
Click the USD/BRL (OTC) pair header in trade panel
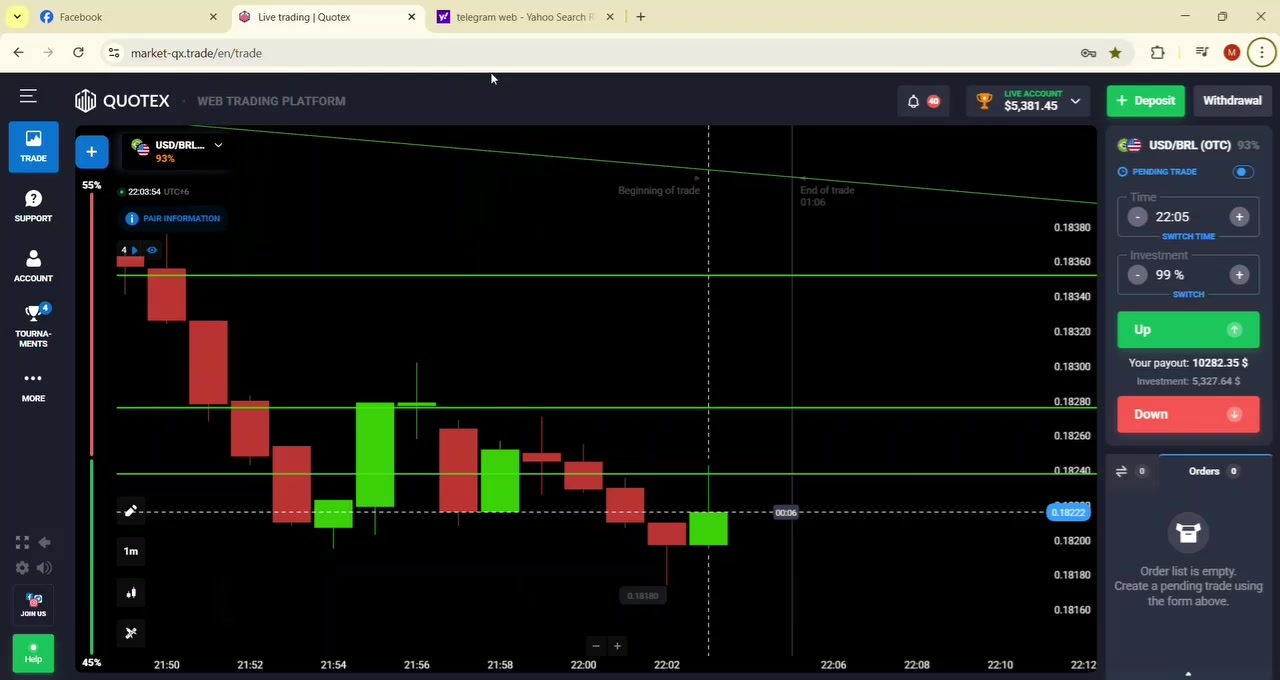(1188, 145)
